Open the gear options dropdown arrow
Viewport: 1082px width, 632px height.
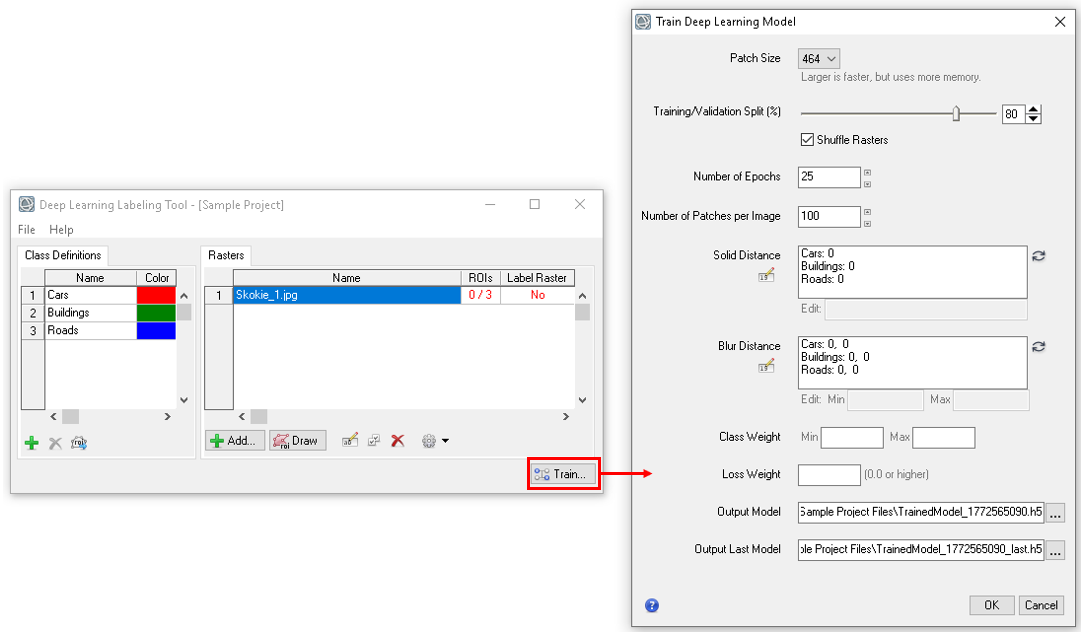[x=445, y=441]
